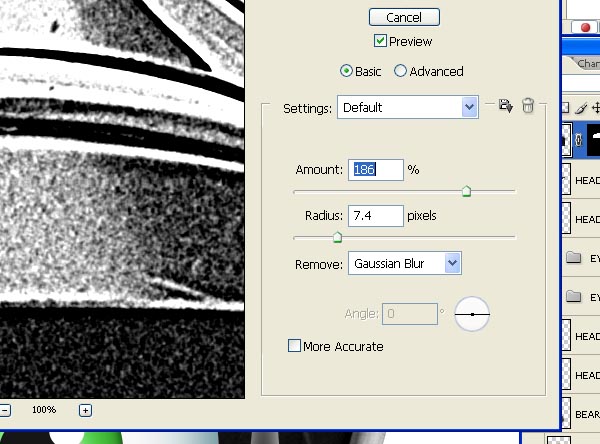Click the Amount percentage input field

click(x=376, y=170)
